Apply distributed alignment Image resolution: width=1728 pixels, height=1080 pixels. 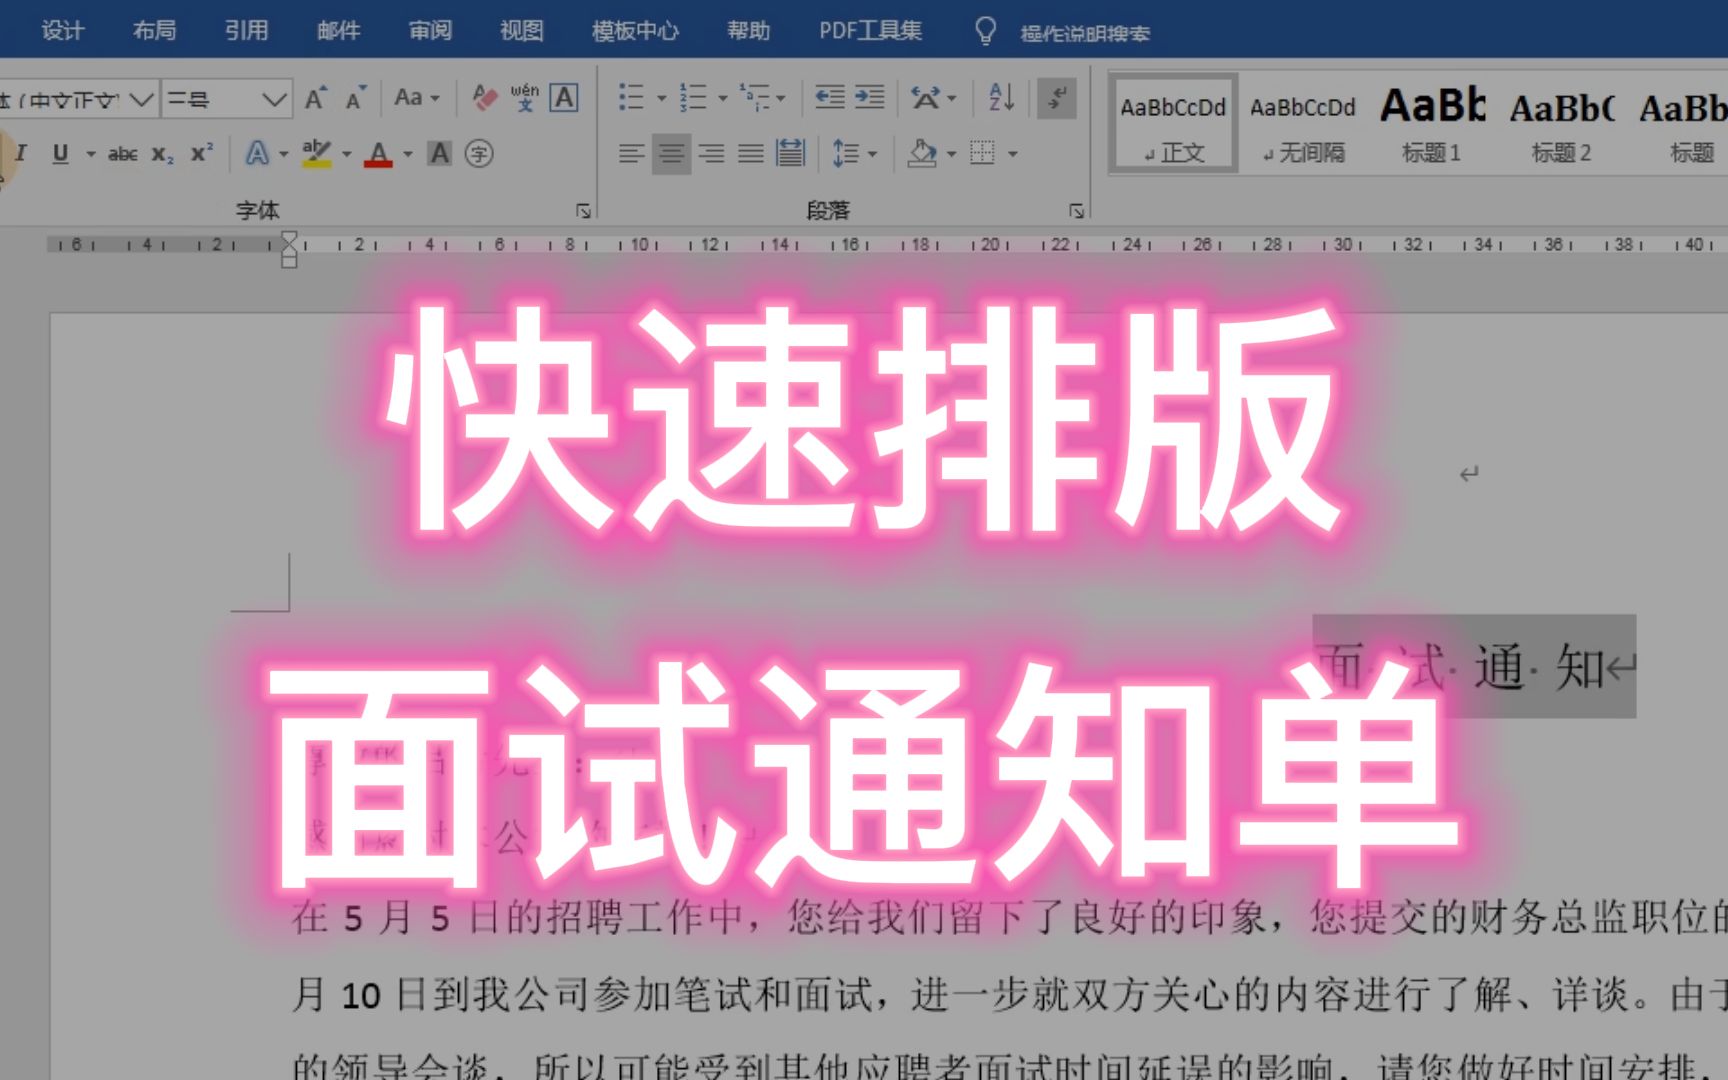pos(791,154)
